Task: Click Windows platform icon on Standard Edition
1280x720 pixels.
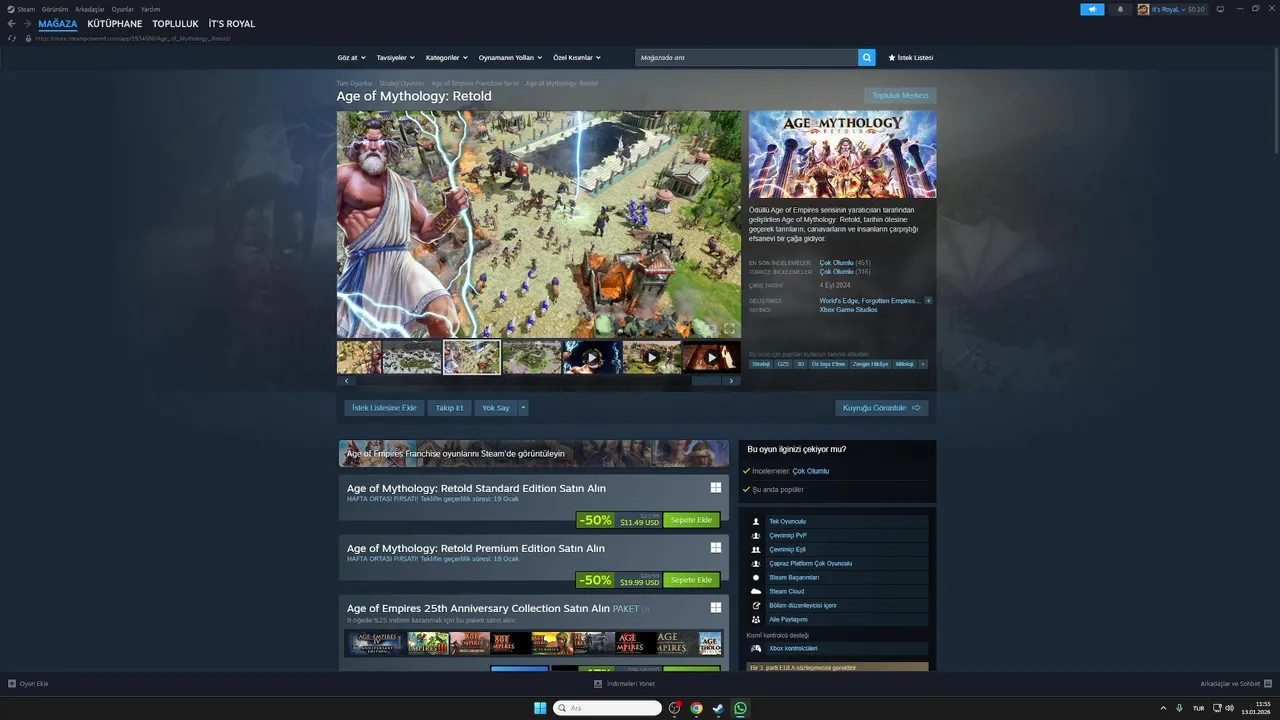Action: coord(716,488)
